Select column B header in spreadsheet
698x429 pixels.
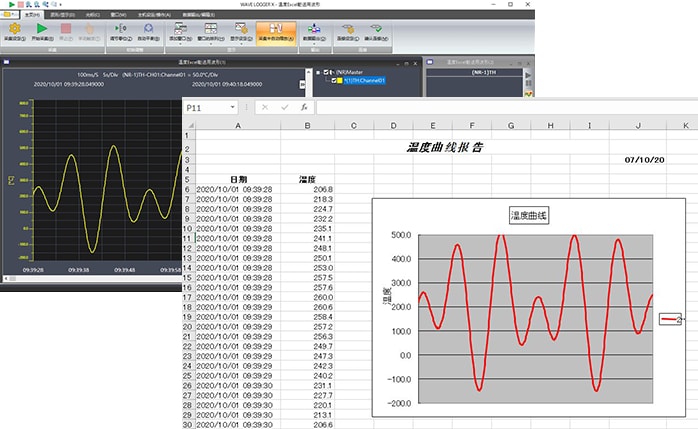click(307, 125)
